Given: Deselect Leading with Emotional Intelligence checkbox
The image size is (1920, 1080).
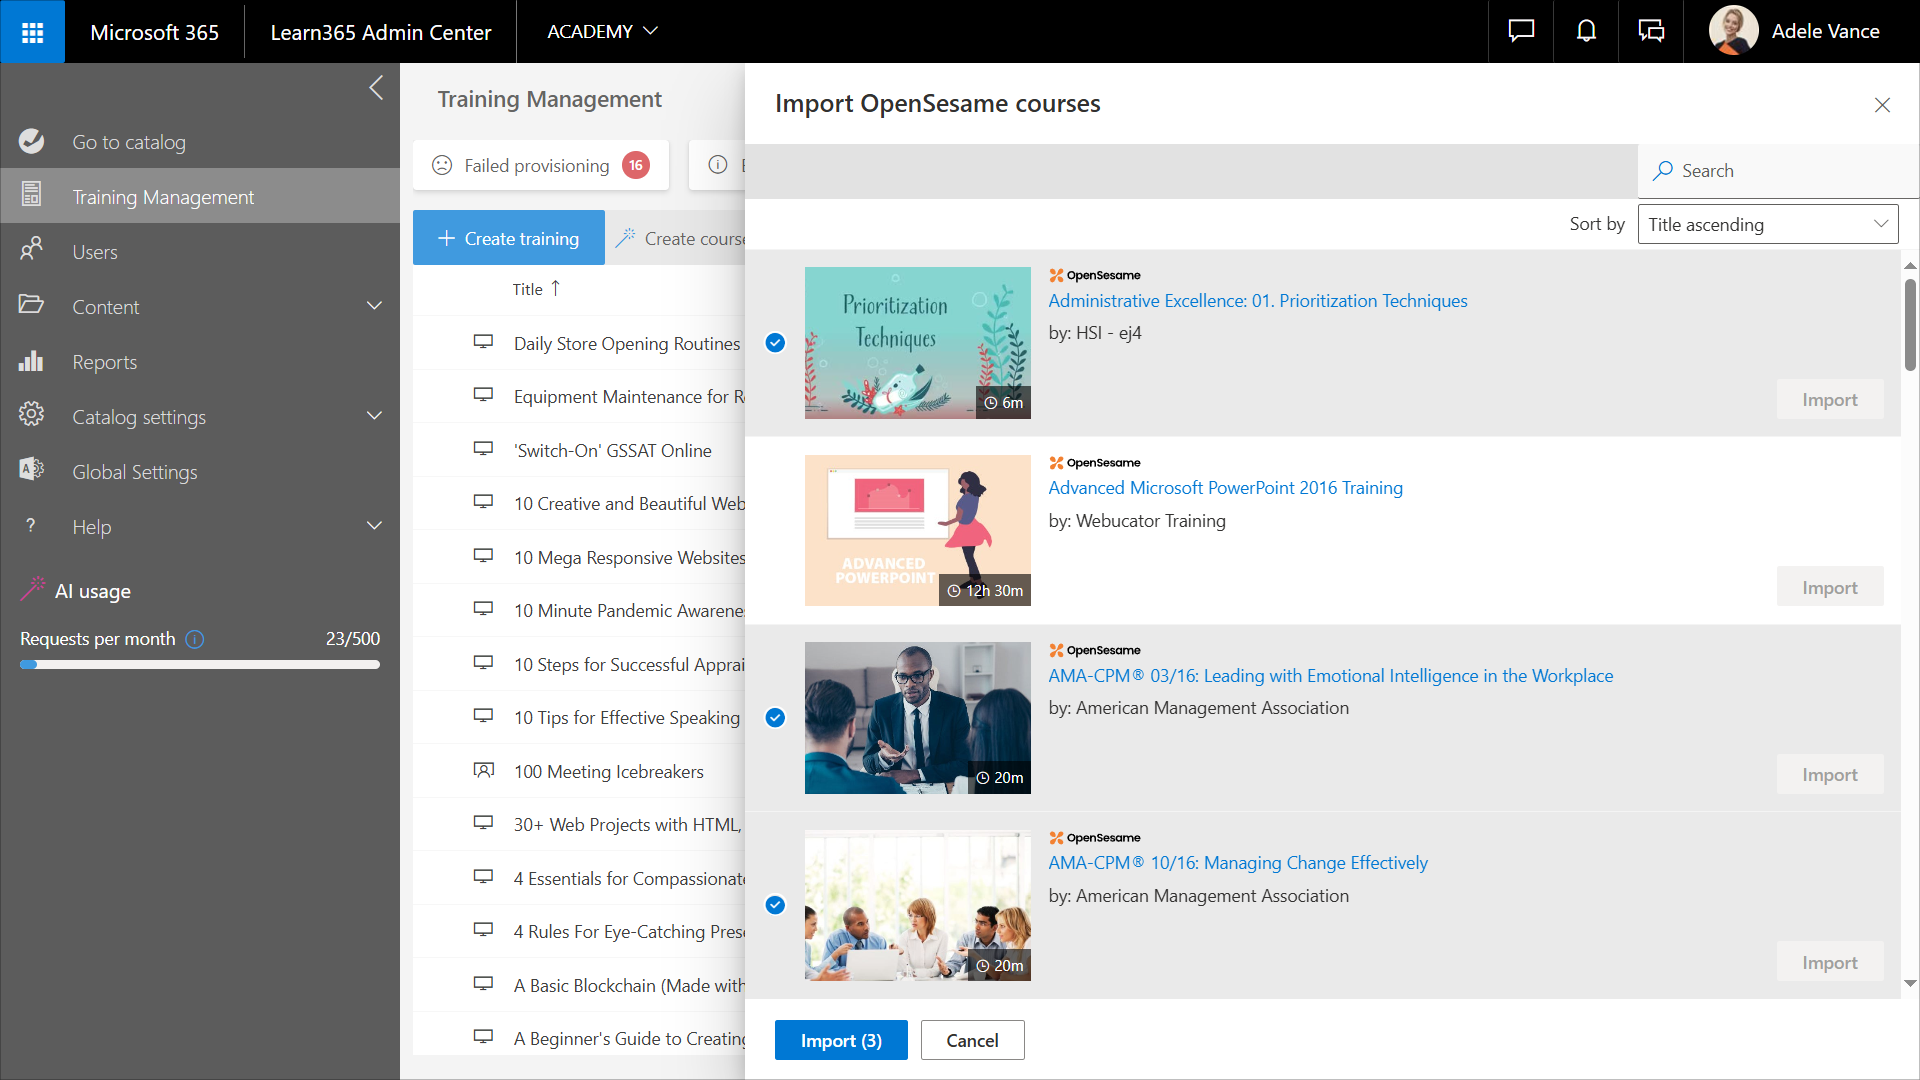Looking at the screenshot, I should (x=775, y=717).
